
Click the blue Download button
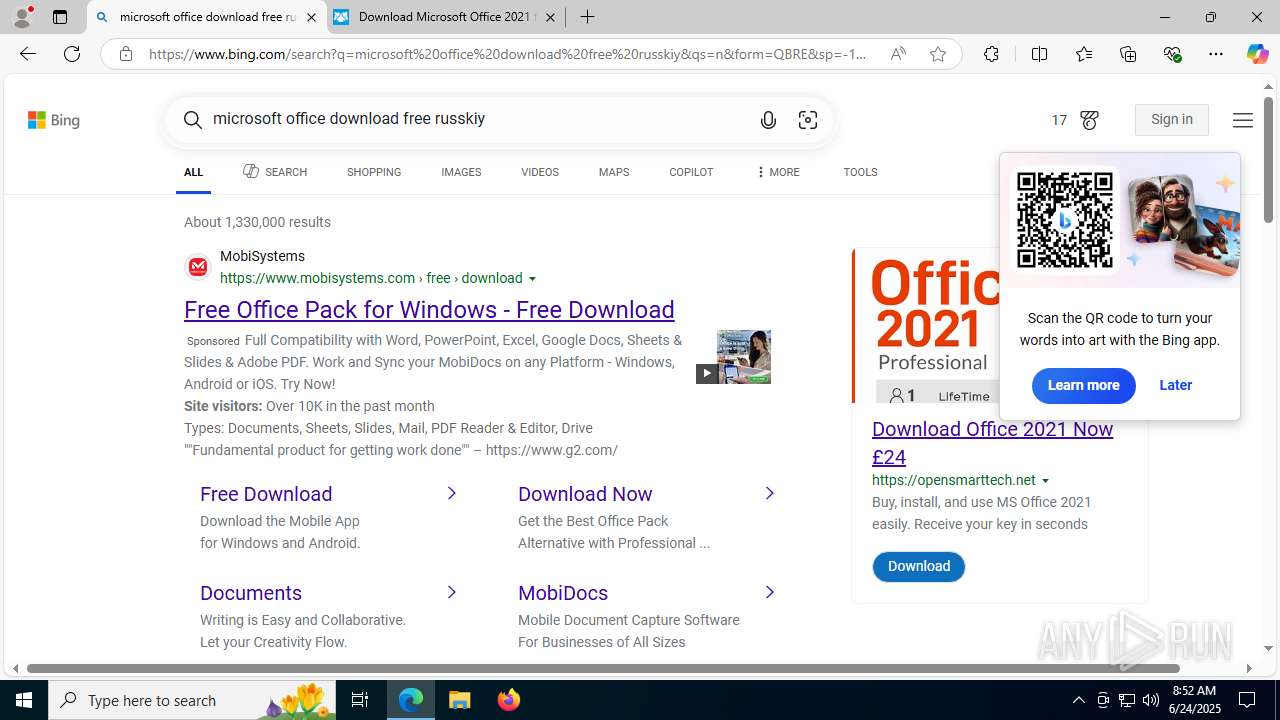click(919, 567)
